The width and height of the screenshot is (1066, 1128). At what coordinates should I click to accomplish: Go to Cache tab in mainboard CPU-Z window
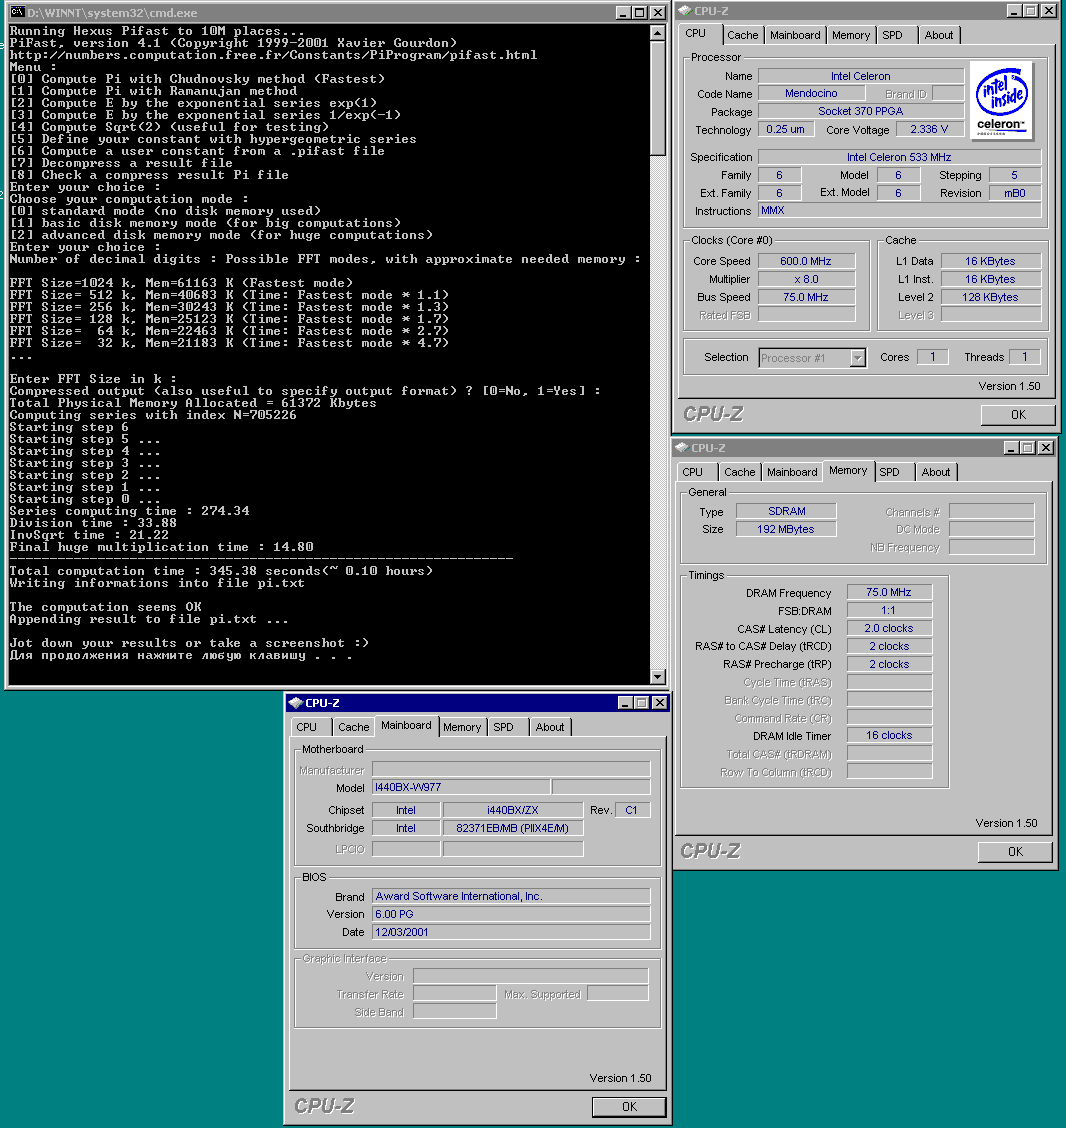(x=354, y=727)
